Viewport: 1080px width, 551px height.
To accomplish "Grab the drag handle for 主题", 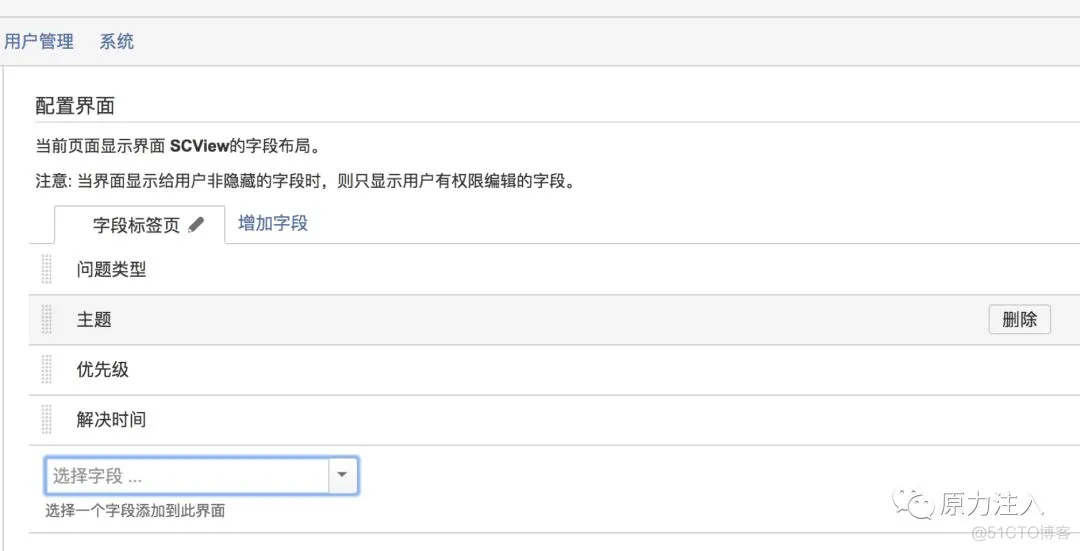I will (46, 319).
